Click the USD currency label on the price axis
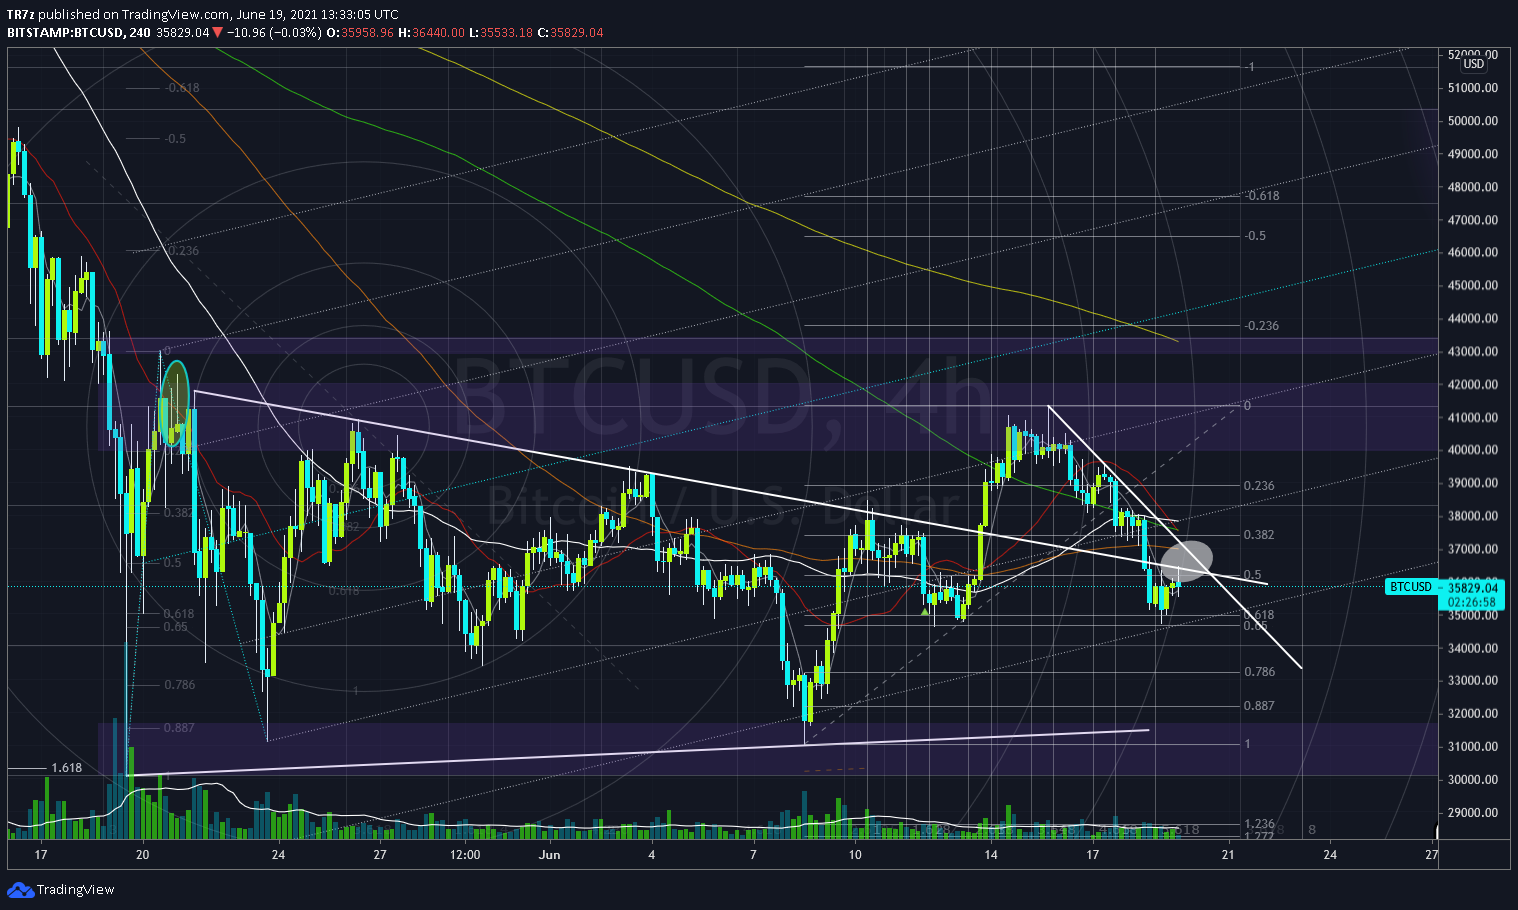The height and width of the screenshot is (910, 1518). click(1474, 64)
